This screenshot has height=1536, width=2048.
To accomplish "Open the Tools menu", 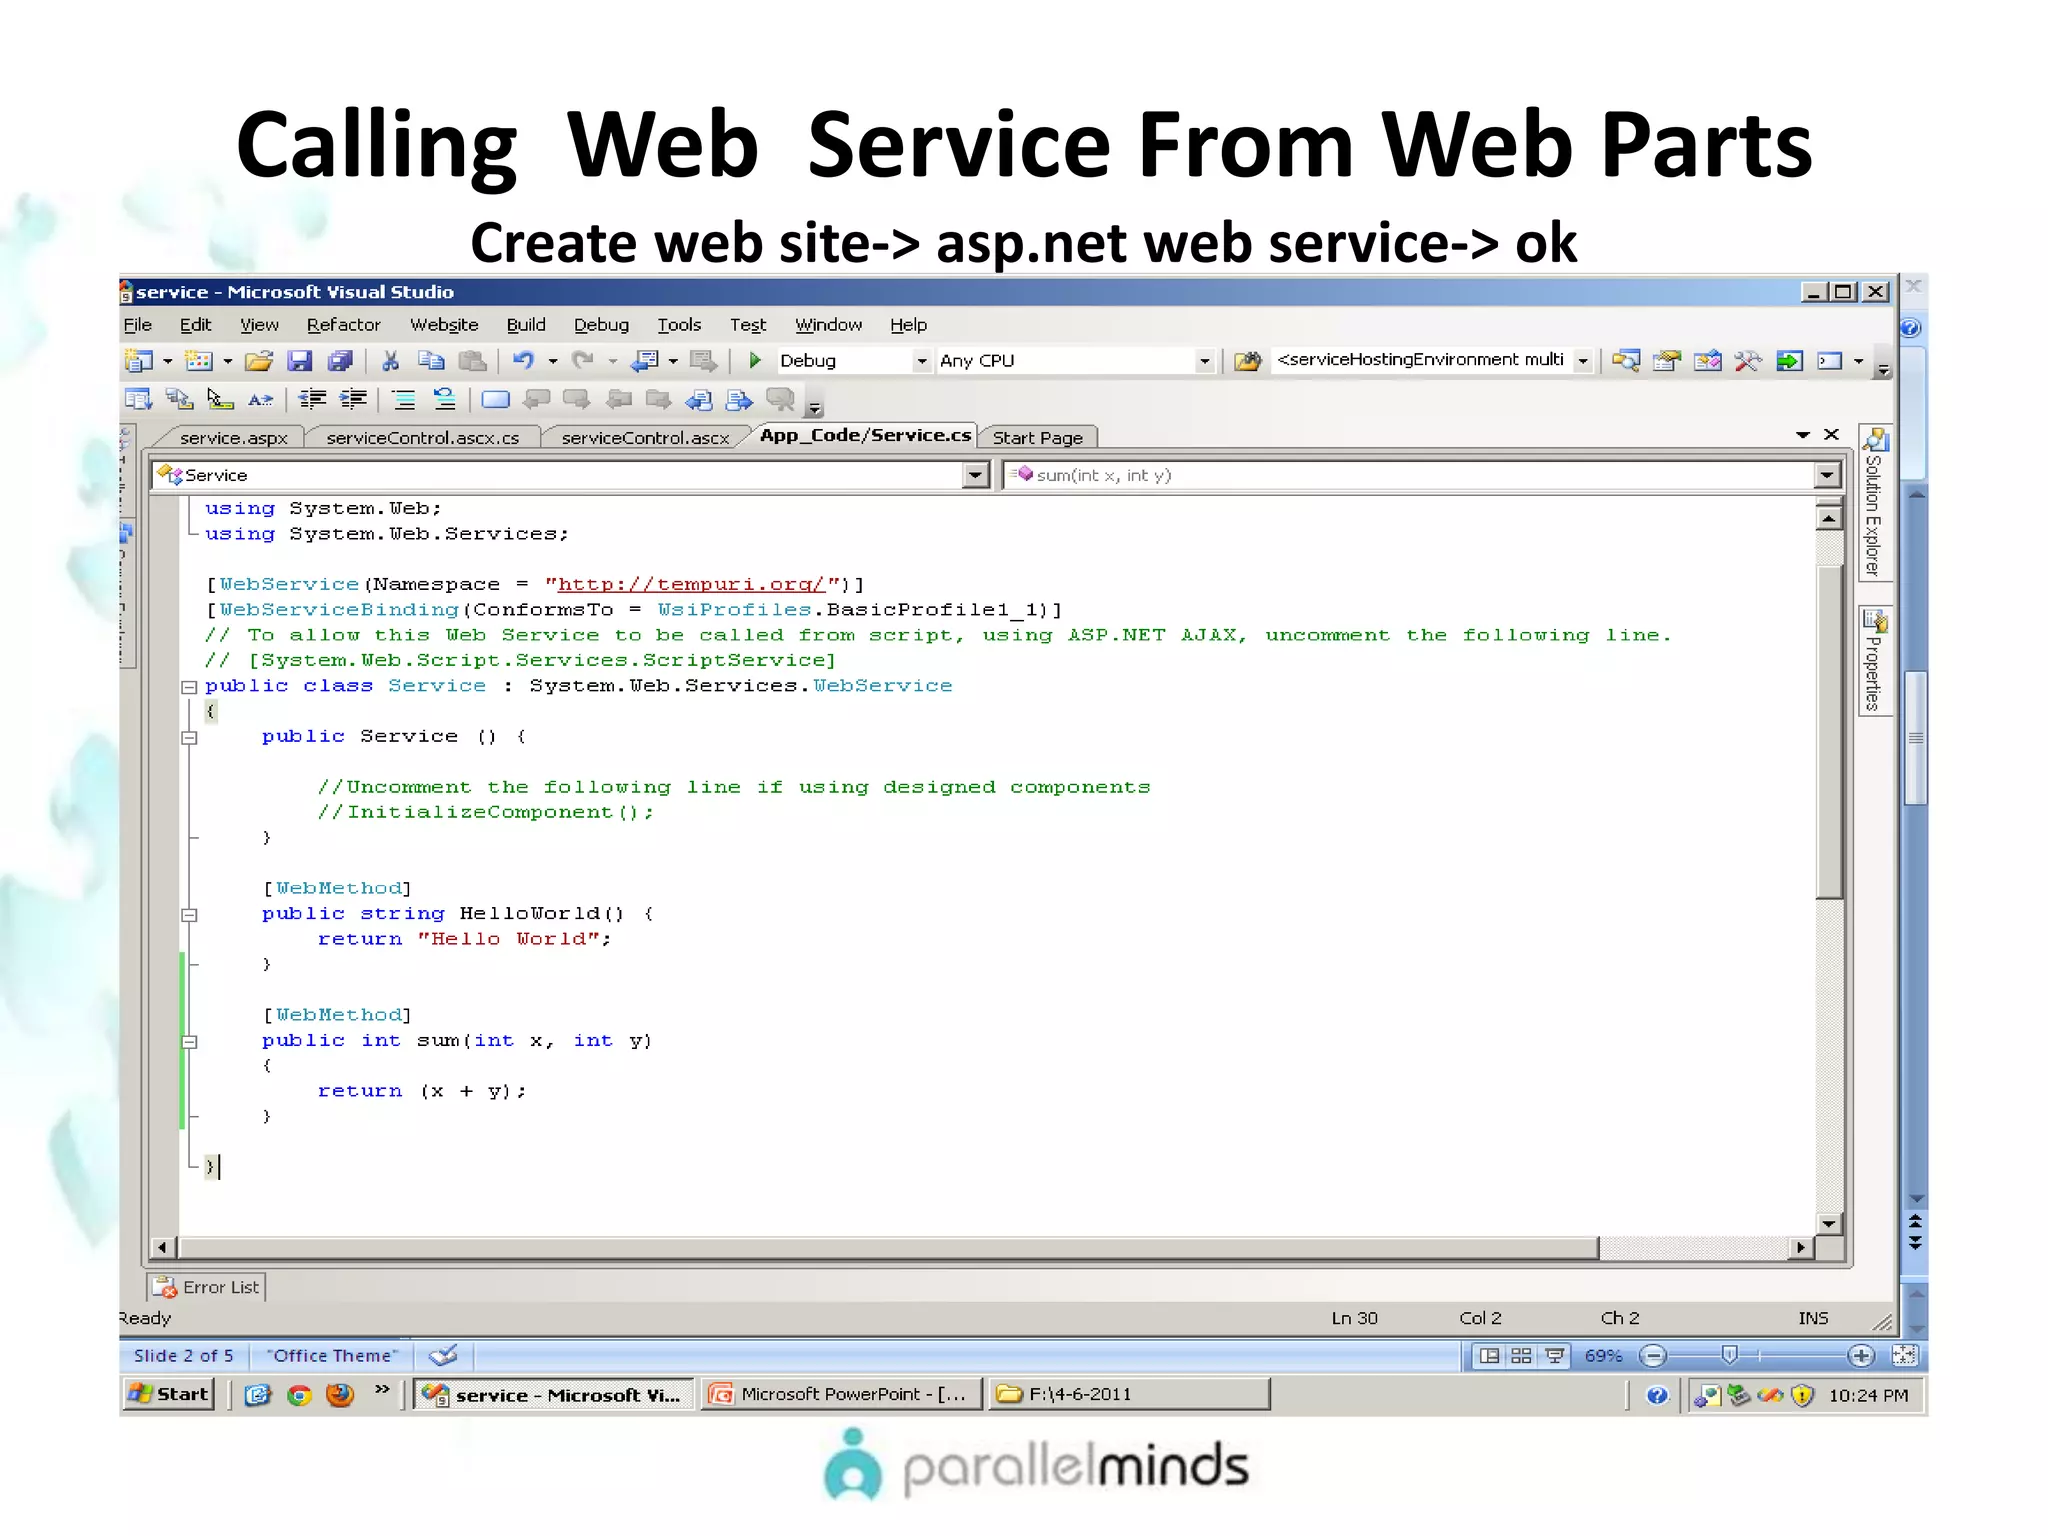I will [x=679, y=325].
